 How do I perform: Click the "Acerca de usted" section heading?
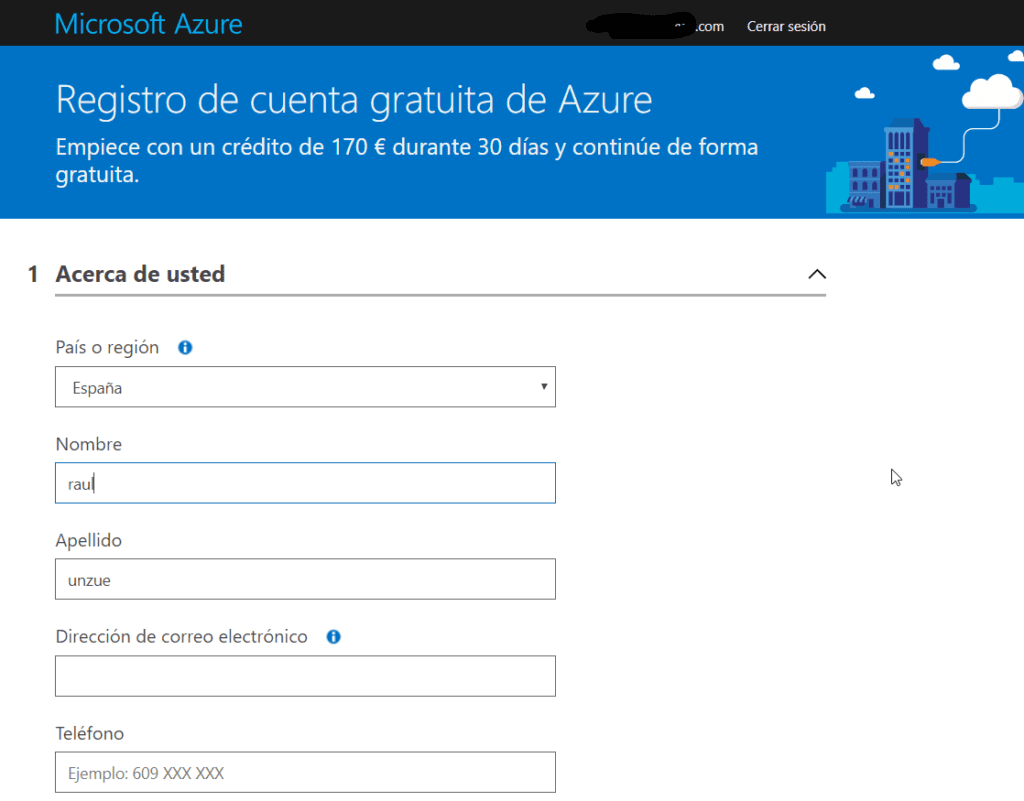[139, 273]
